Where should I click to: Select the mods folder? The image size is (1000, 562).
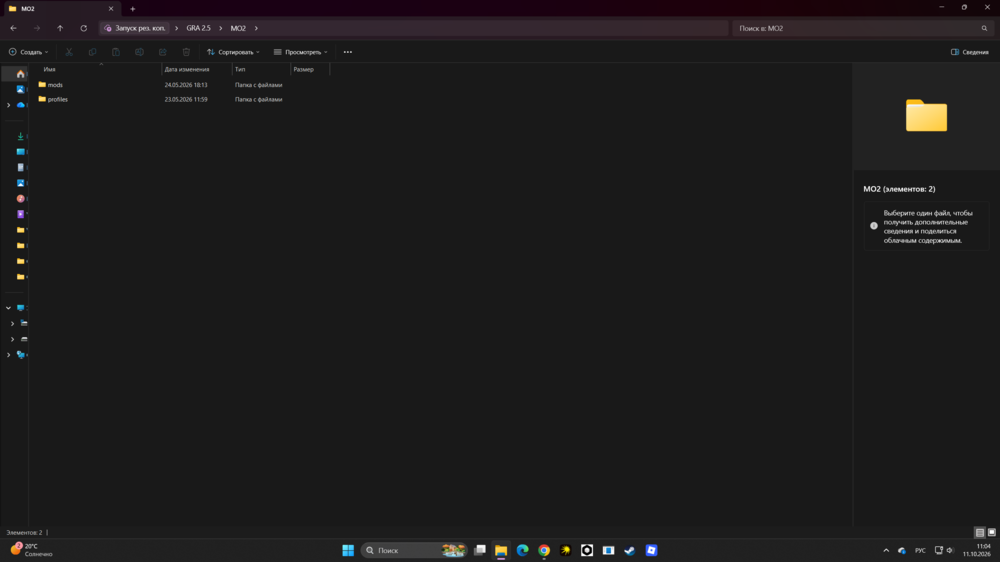[55, 84]
